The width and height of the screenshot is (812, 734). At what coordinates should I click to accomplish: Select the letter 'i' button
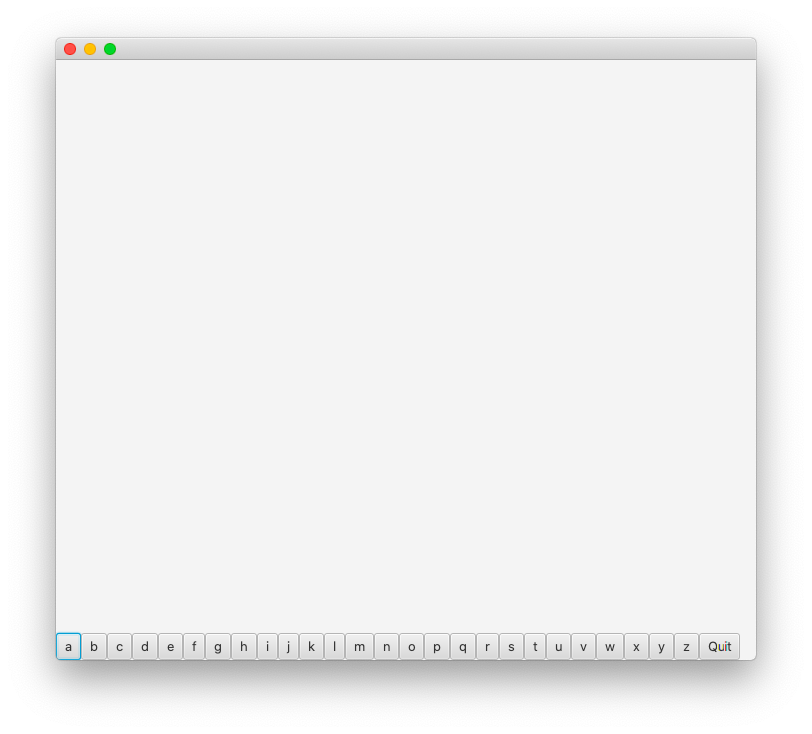267,646
